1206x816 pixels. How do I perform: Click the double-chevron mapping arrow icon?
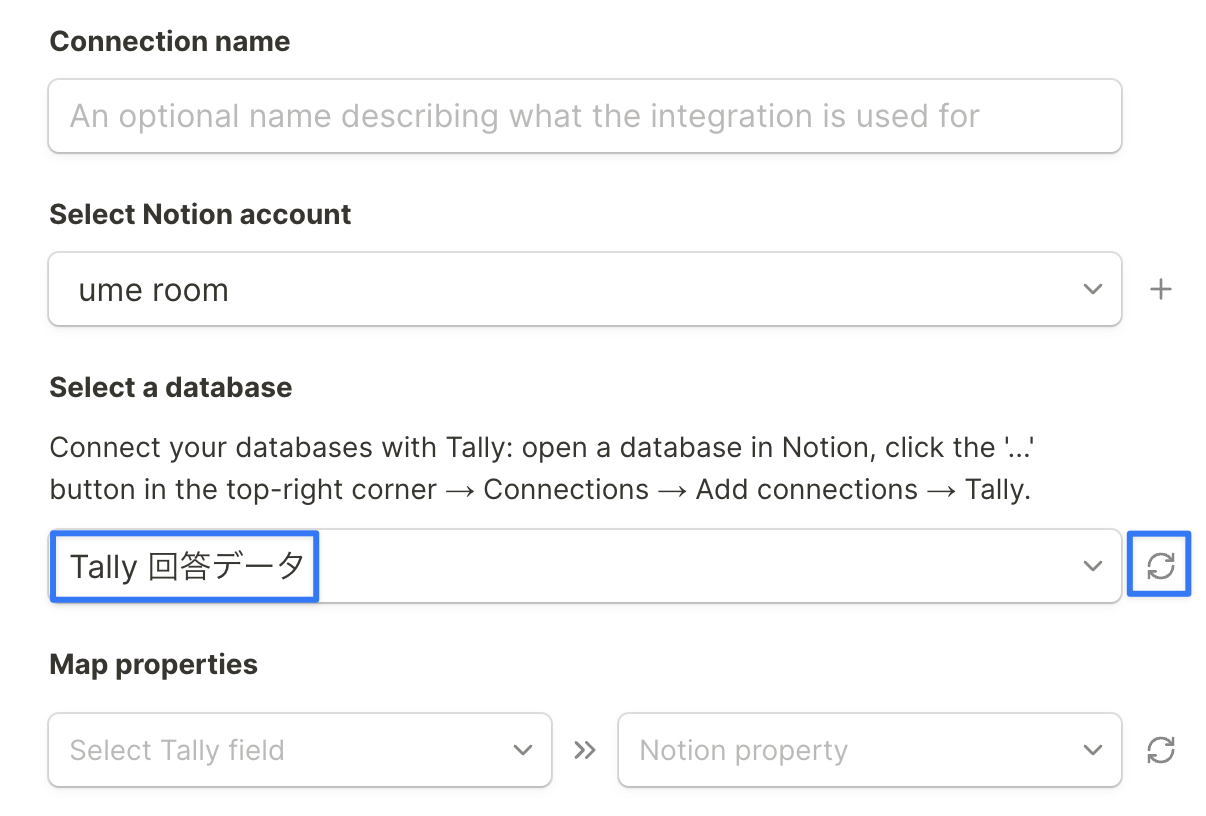coord(585,750)
